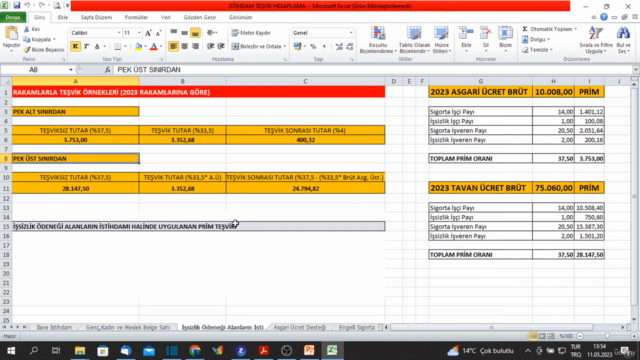Open the Genel number format dropdown
This screenshot has width=640, height=360.
coord(351,33)
